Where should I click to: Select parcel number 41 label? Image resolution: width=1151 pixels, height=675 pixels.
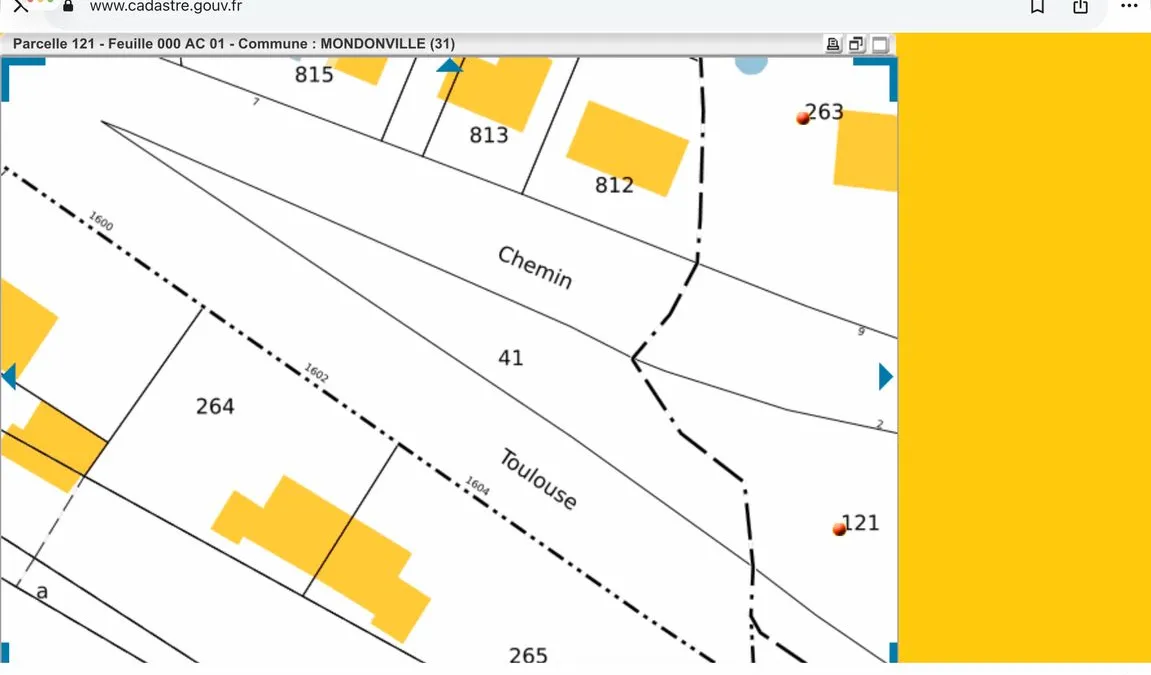[511, 358]
